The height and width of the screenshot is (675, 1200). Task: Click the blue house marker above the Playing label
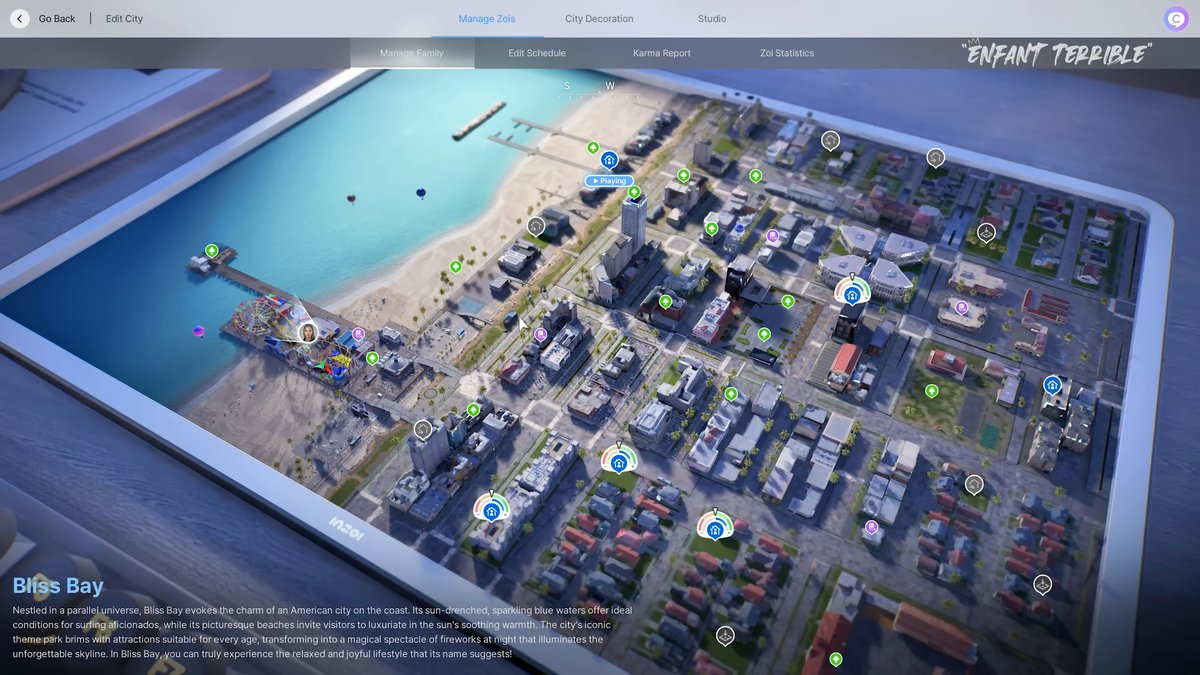coord(609,159)
